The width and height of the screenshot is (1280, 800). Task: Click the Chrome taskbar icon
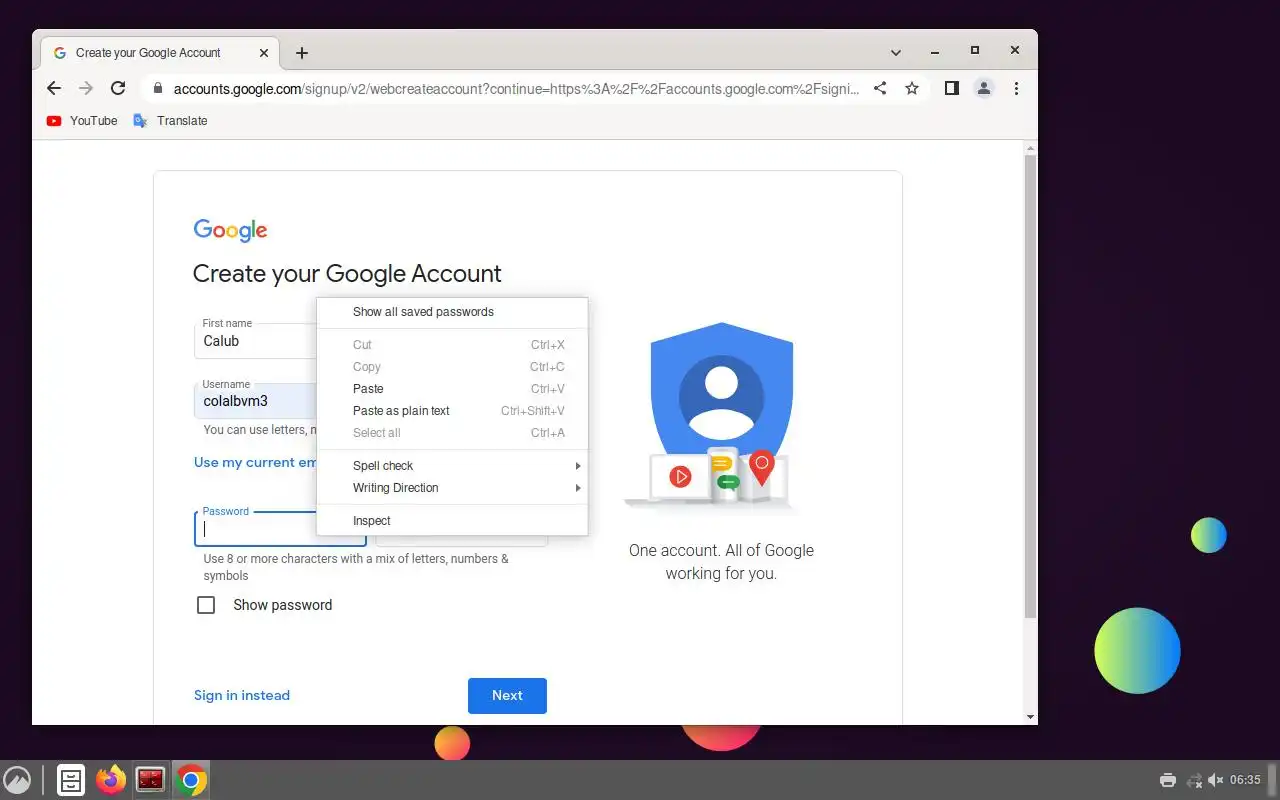tap(191, 780)
